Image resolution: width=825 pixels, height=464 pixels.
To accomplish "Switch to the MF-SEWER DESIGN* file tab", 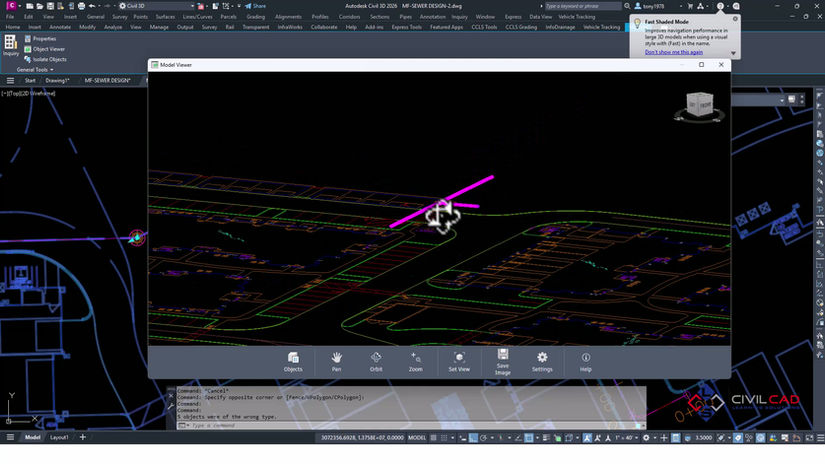I will coord(107,80).
